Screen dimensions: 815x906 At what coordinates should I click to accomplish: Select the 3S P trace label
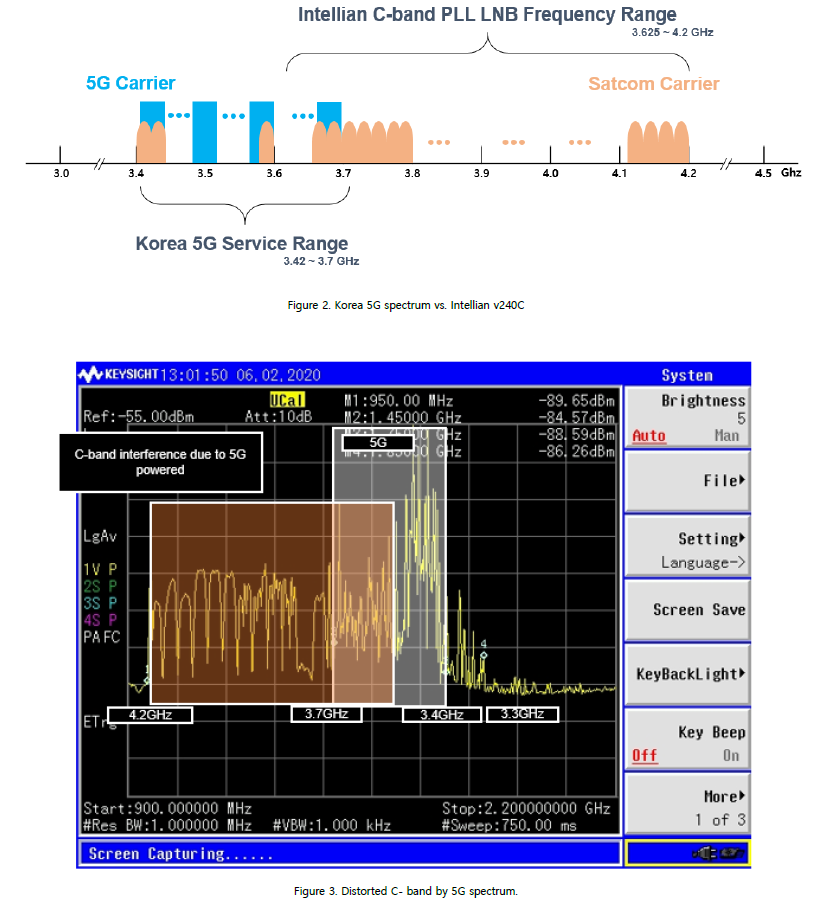tap(100, 603)
